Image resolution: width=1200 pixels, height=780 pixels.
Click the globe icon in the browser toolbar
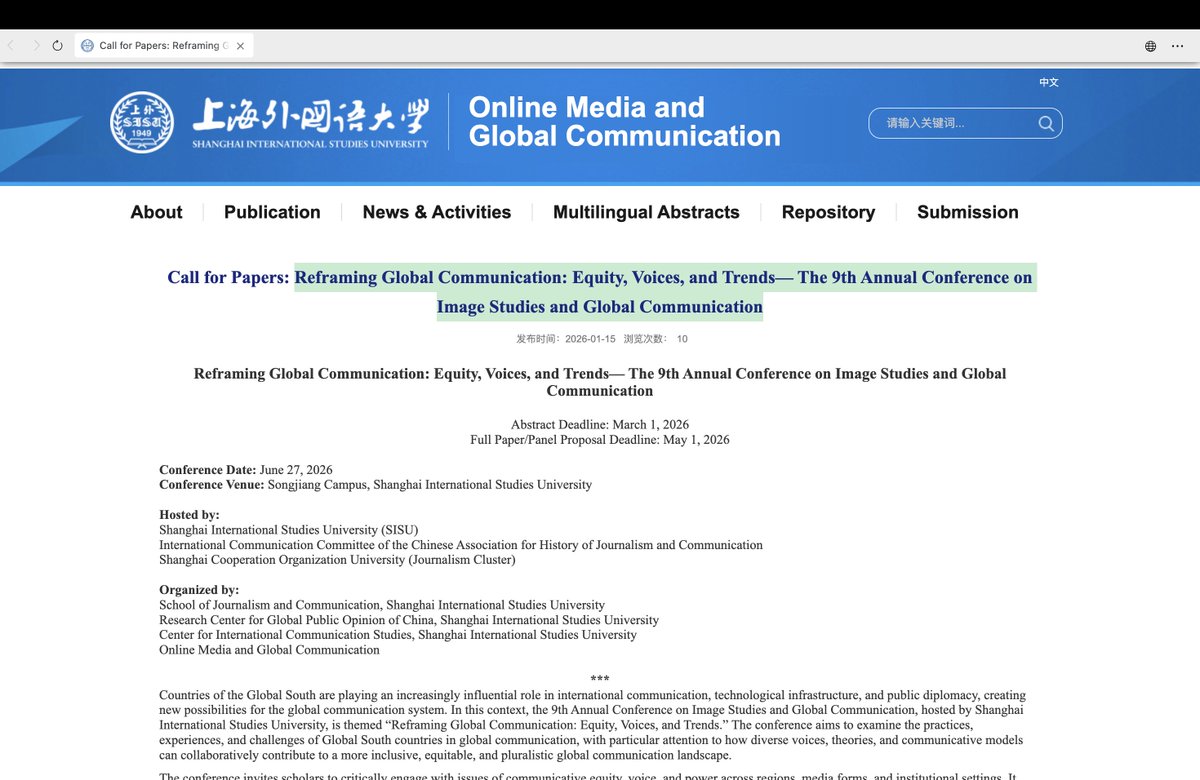click(x=1151, y=46)
